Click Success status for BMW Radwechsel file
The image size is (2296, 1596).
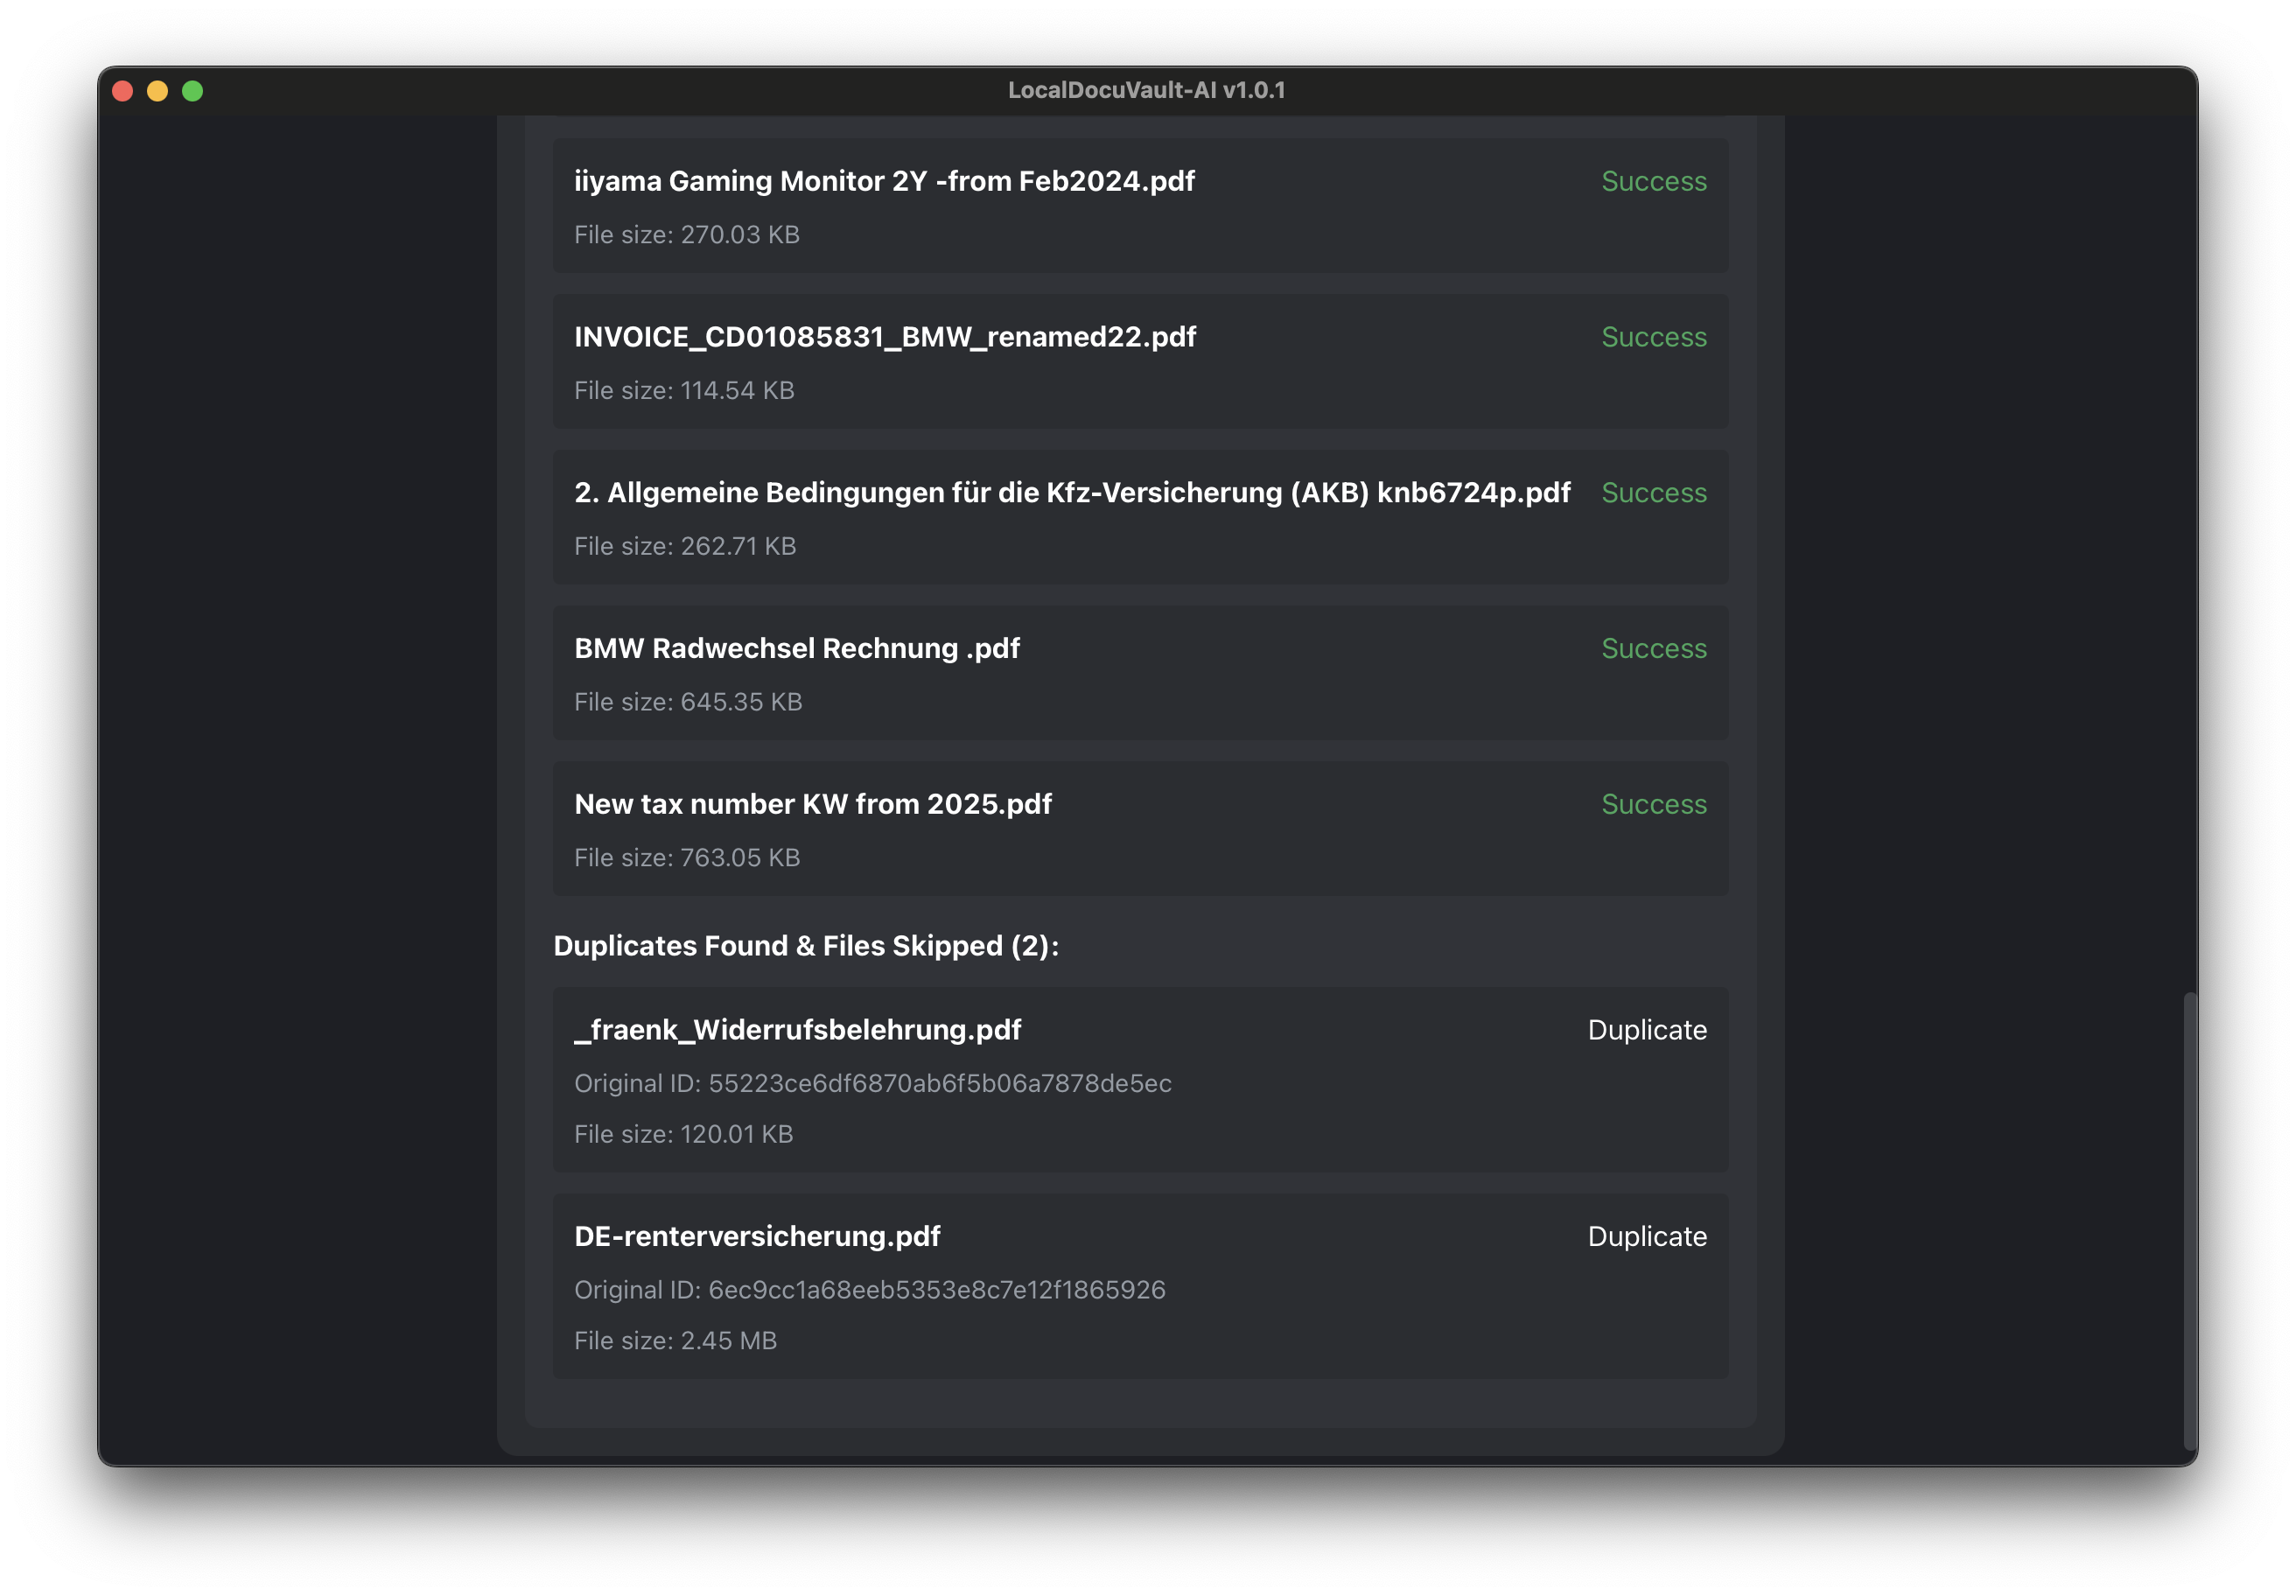1654,648
